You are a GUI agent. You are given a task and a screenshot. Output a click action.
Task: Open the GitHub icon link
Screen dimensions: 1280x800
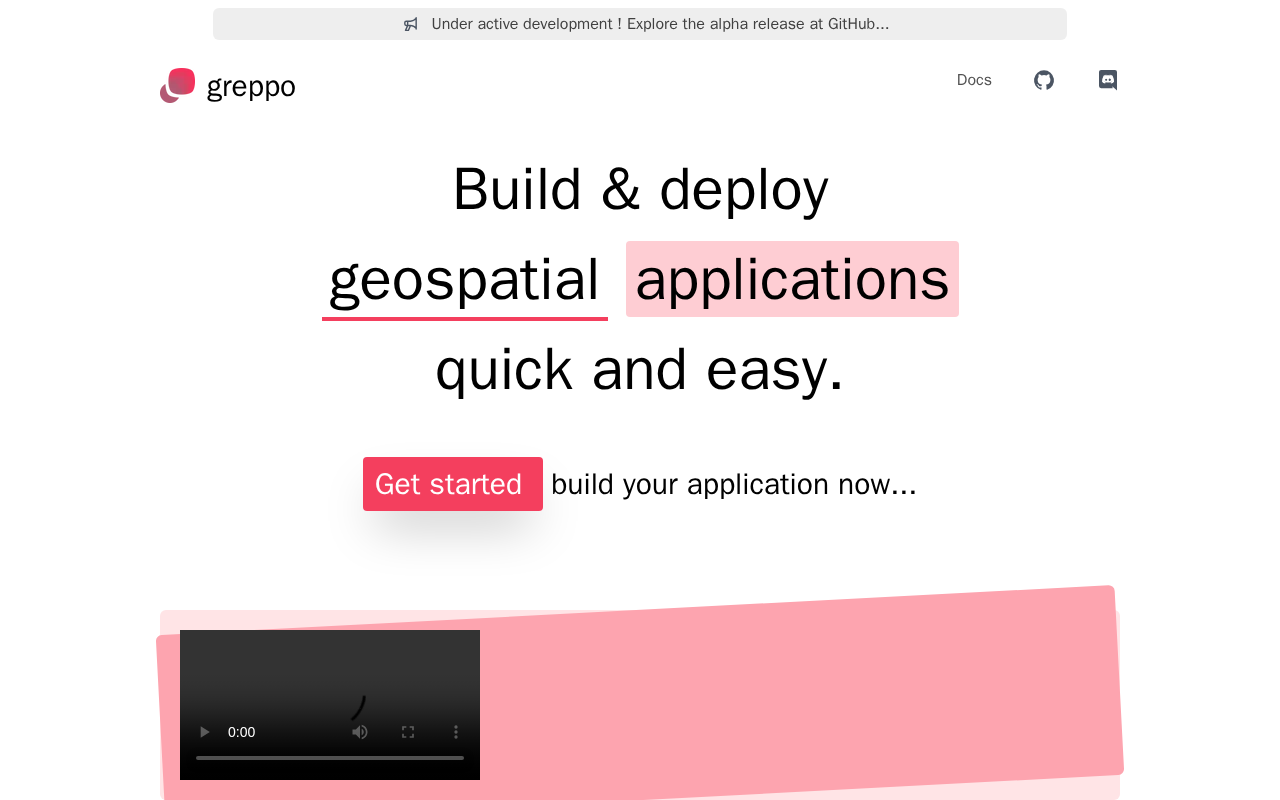(1044, 80)
